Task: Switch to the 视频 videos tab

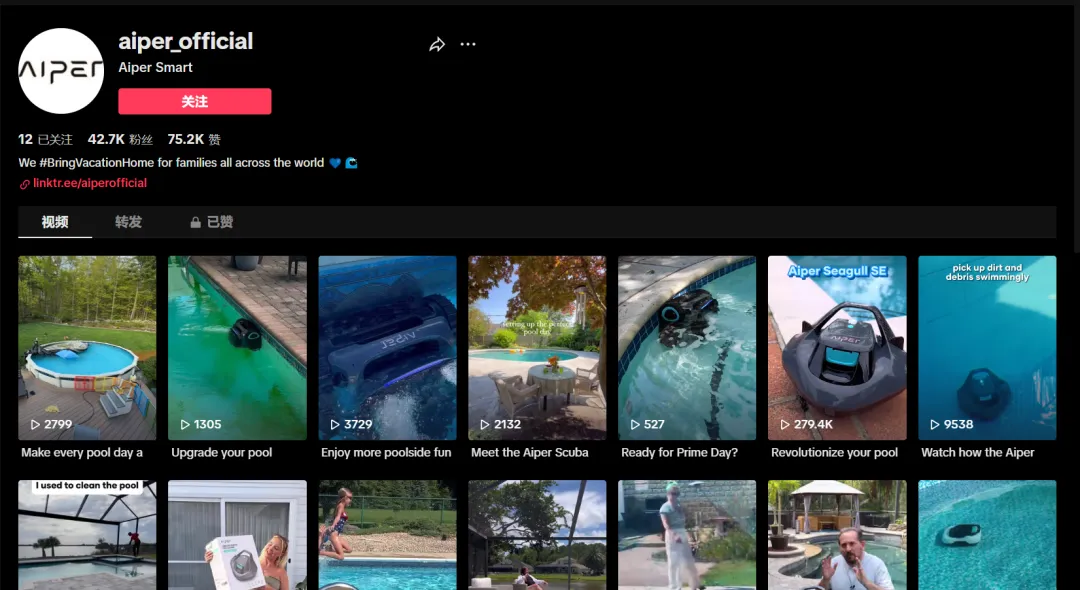Action: pyautogui.click(x=55, y=222)
